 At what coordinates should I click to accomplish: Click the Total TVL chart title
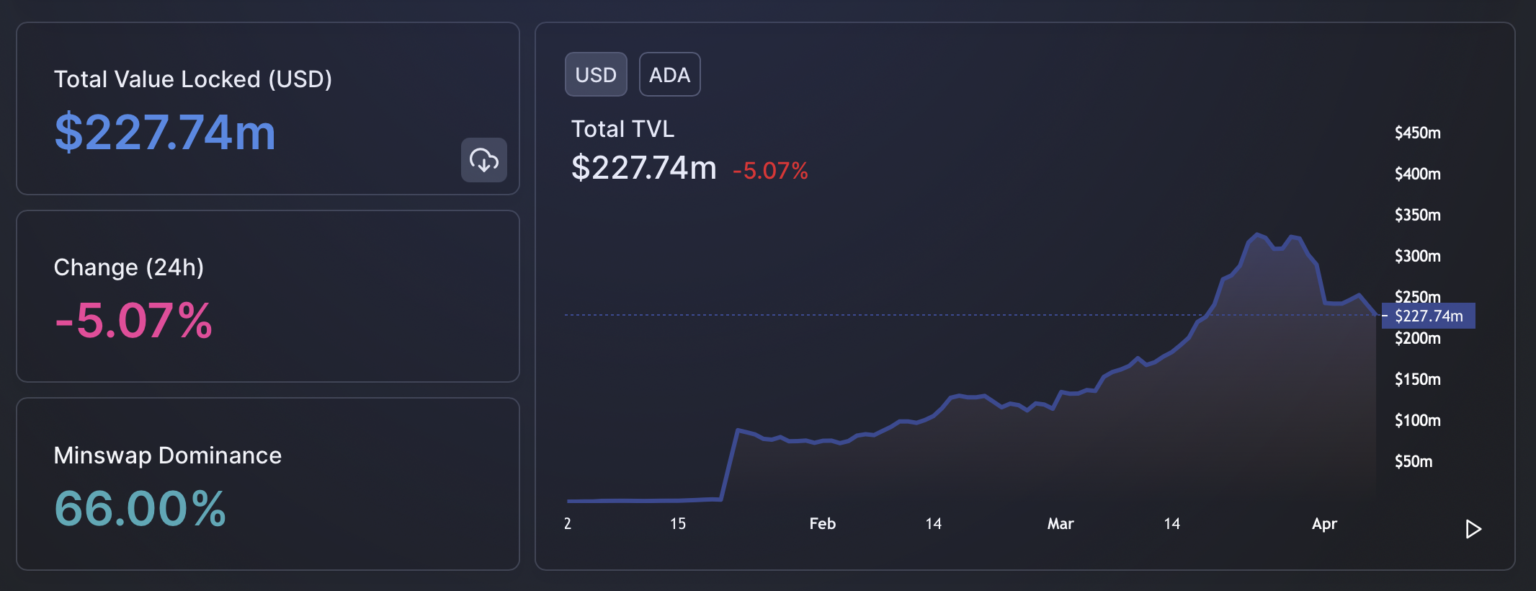[x=623, y=129]
